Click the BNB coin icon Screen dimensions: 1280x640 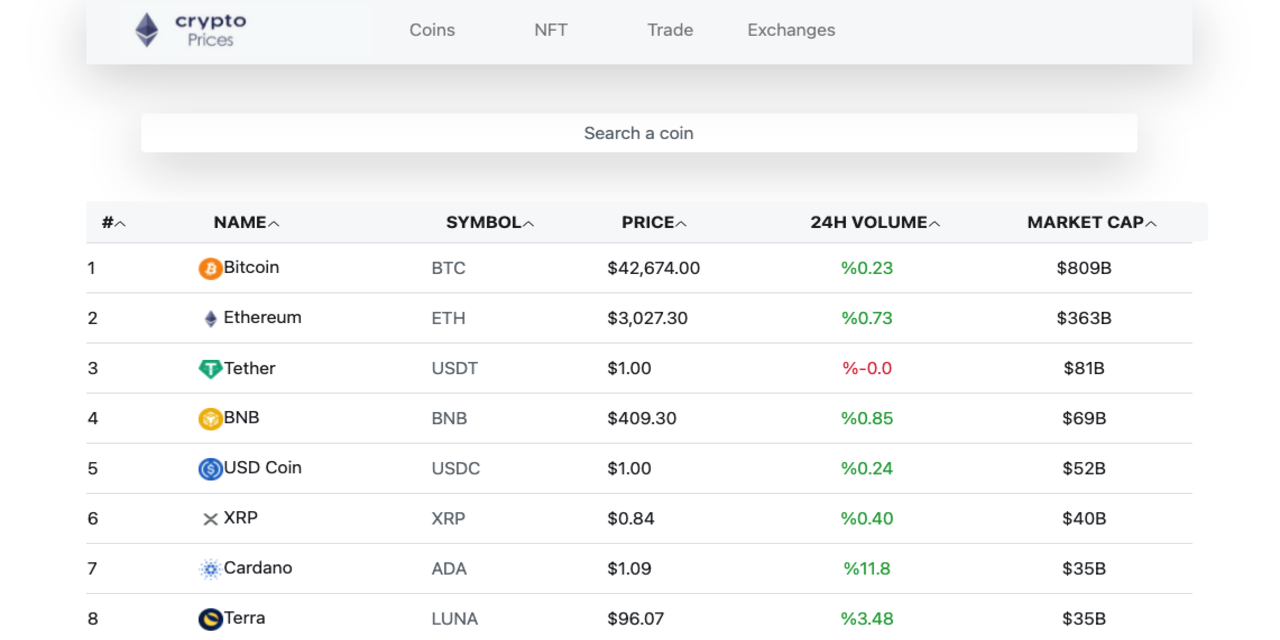point(210,419)
